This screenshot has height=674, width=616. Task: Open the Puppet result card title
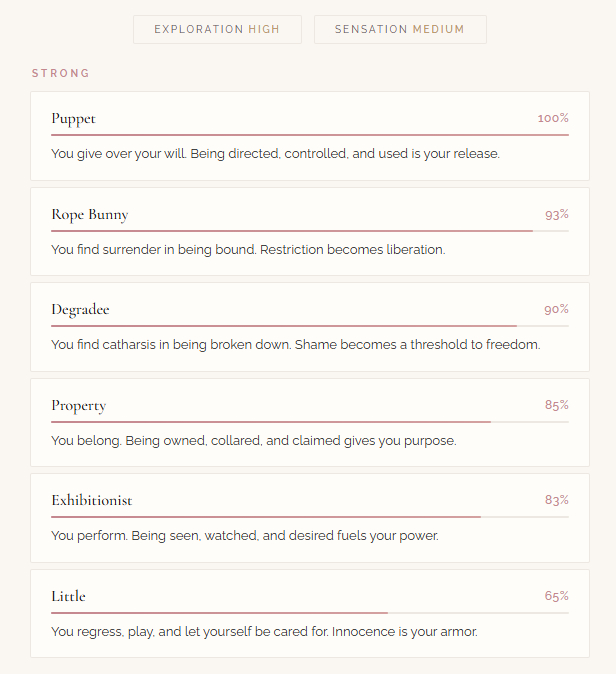(x=74, y=118)
